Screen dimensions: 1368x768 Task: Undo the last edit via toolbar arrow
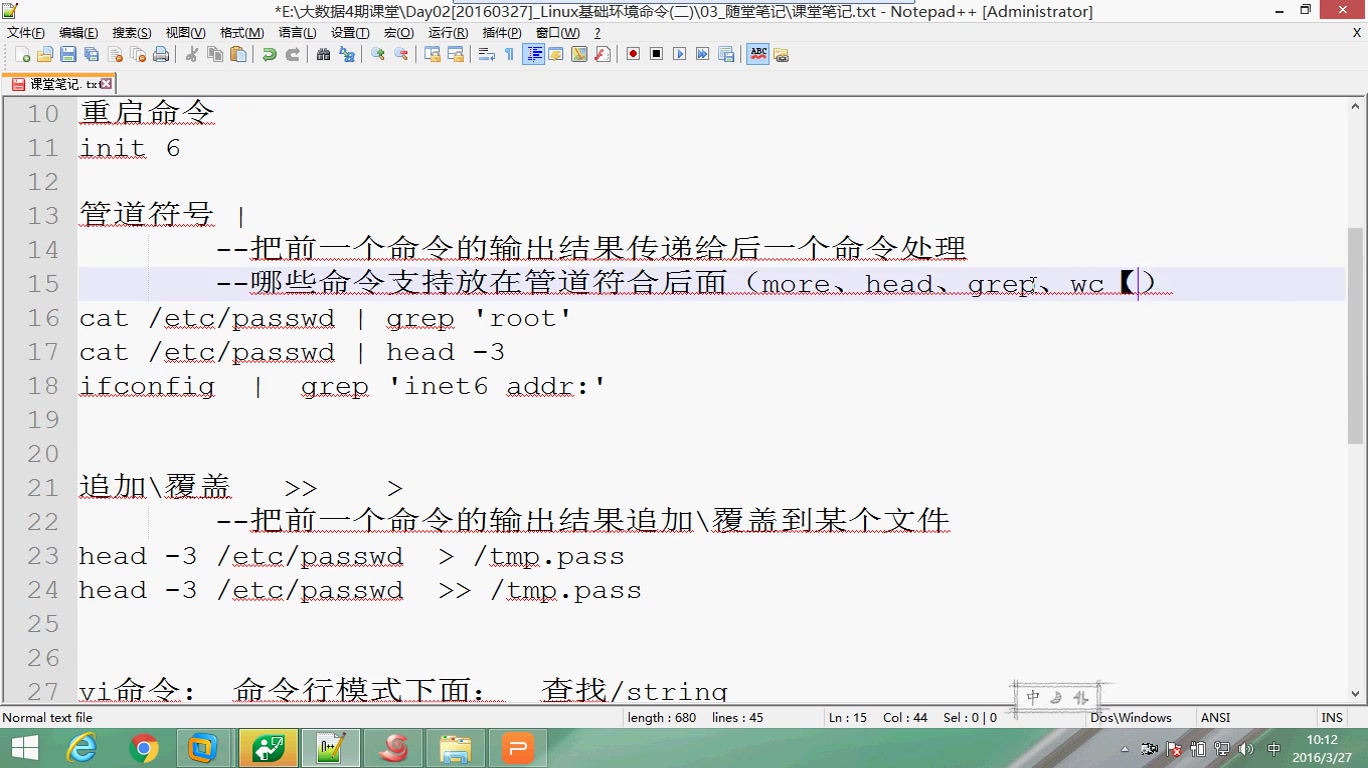tap(268, 54)
